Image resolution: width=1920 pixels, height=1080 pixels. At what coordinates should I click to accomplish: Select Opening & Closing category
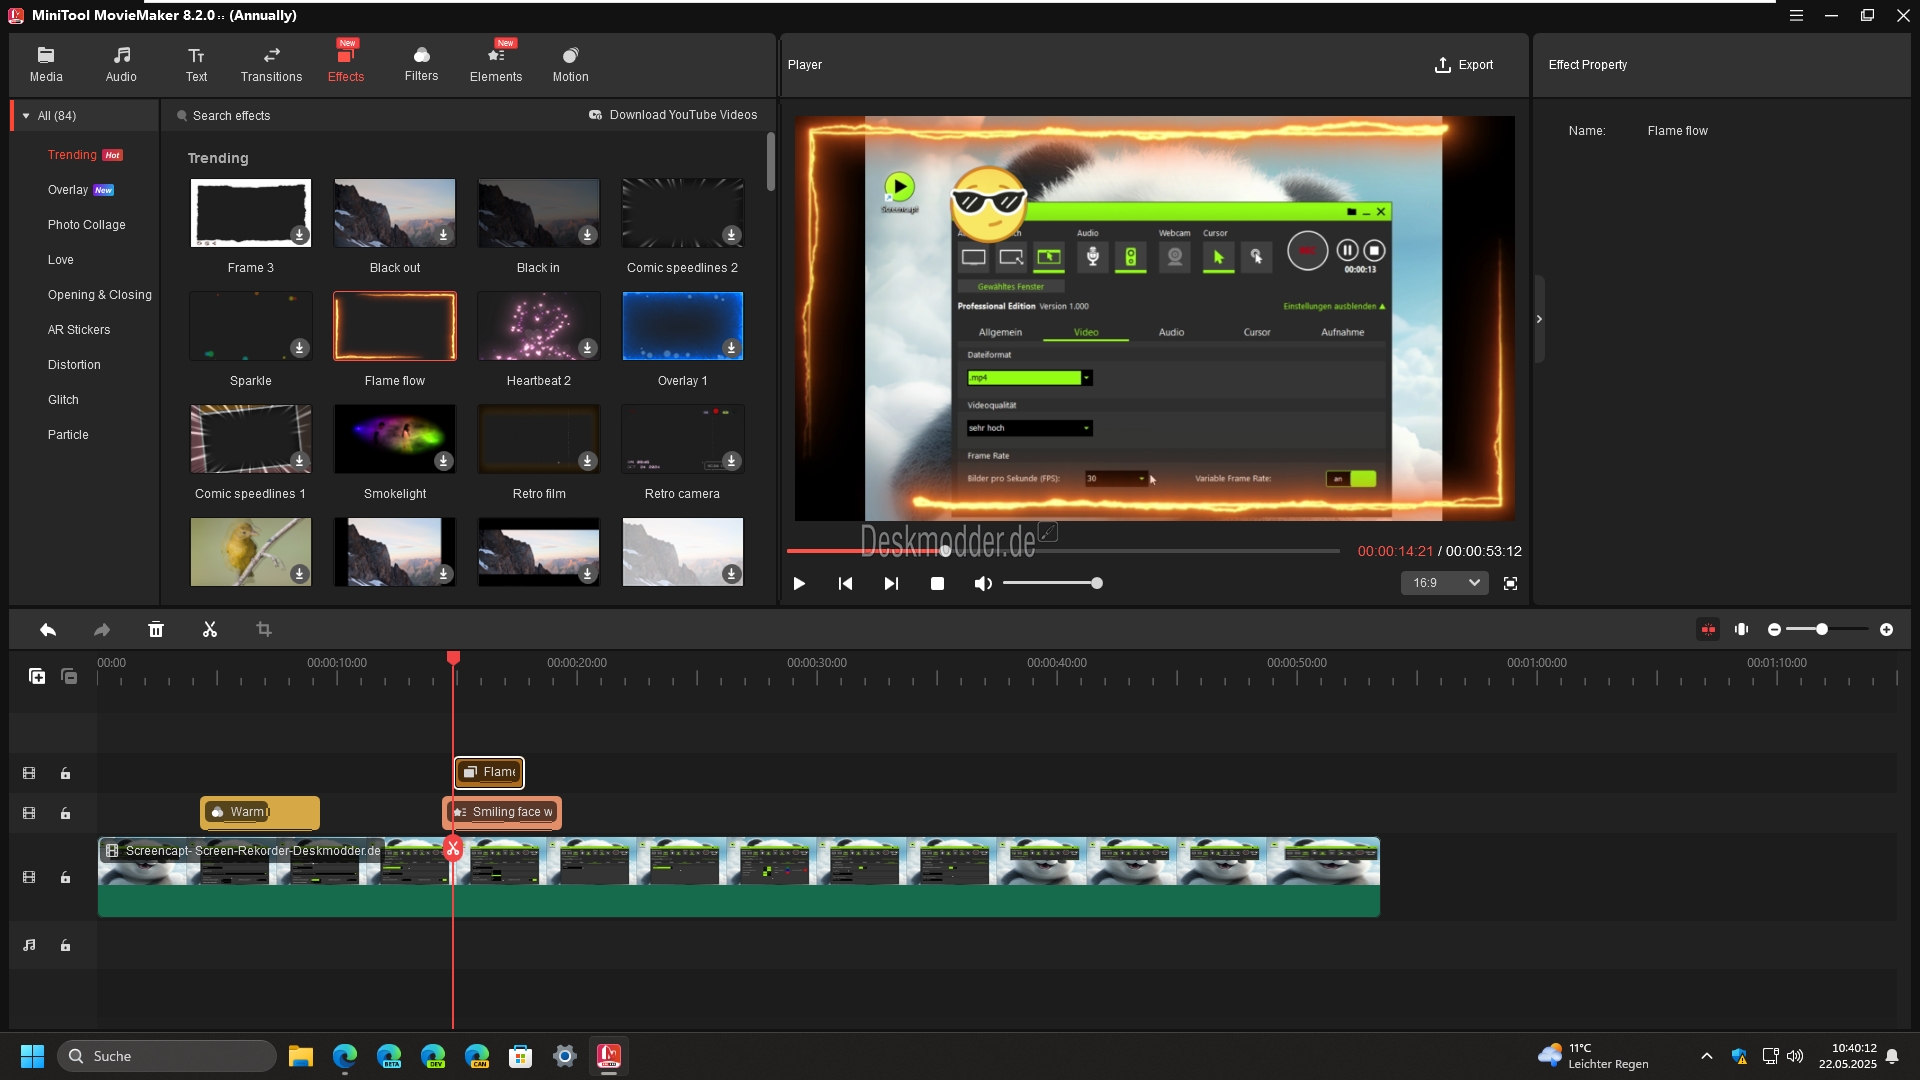[100, 295]
